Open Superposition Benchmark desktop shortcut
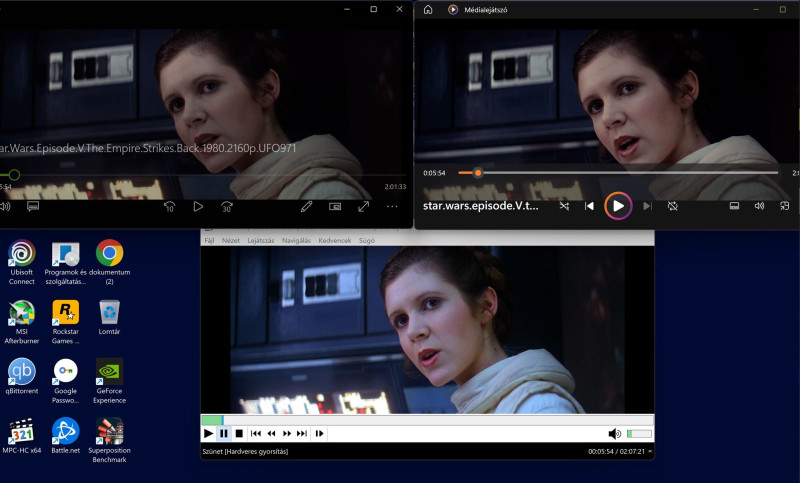Viewport: 800px width, 483px height. (x=109, y=440)
